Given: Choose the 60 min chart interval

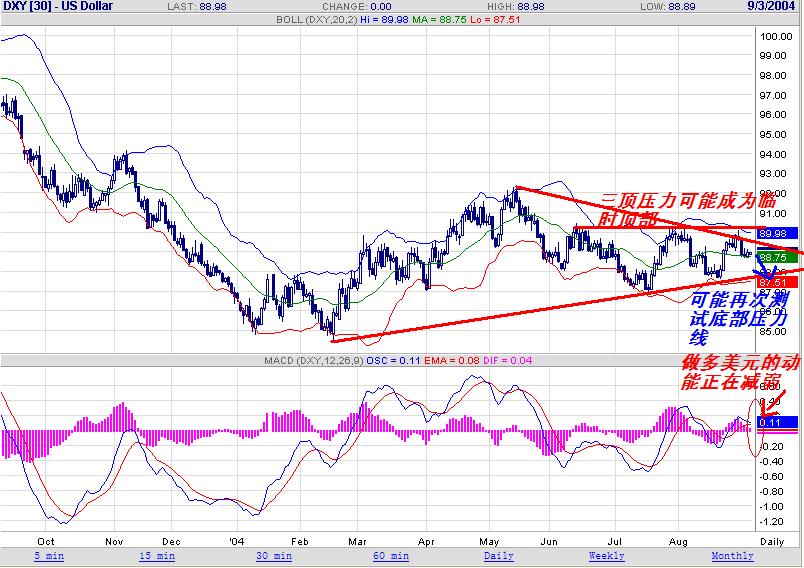Looking at the screenshot, I should (391, 556).
